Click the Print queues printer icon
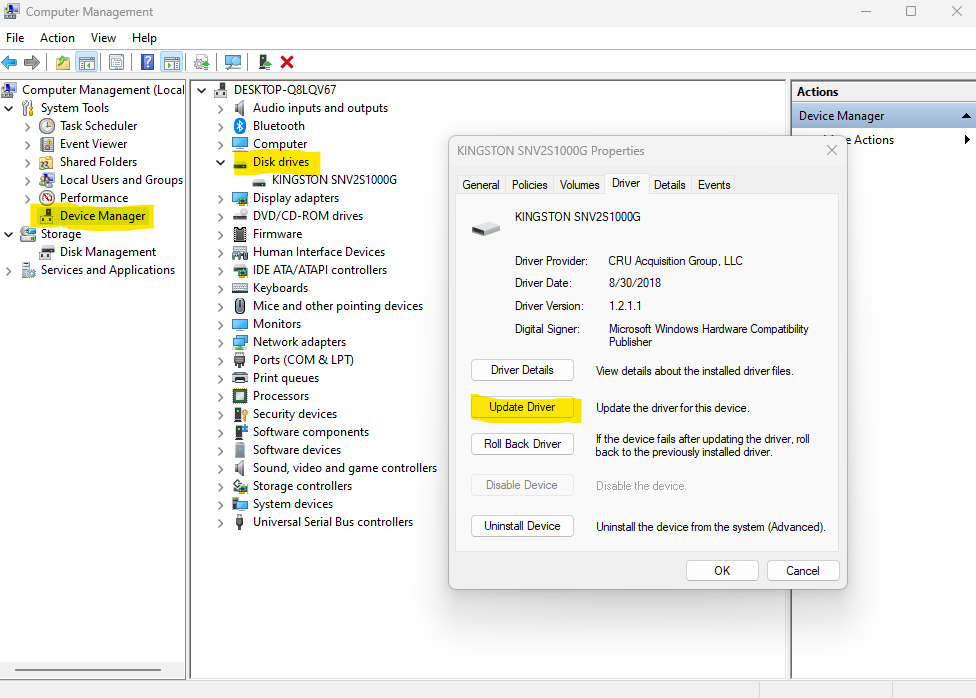 click(x=240, y=378)
